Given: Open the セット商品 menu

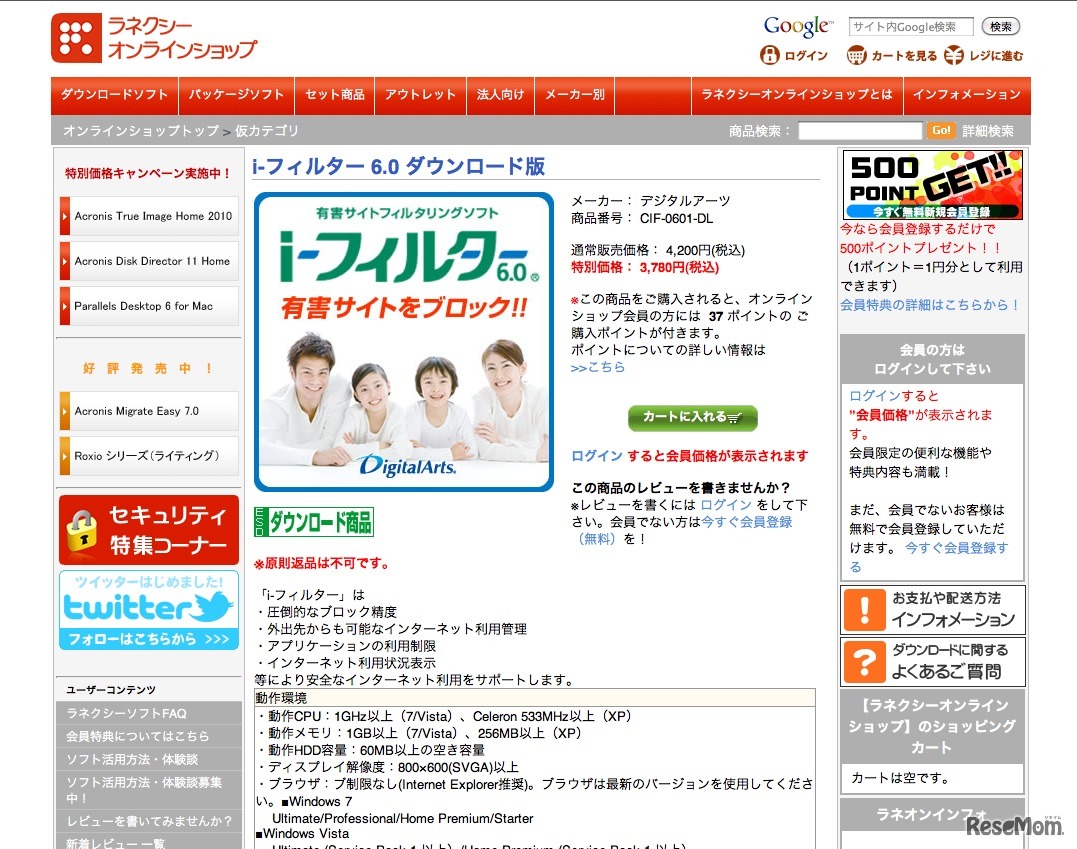Looking at the screenshot, I should tap(335, 95).
